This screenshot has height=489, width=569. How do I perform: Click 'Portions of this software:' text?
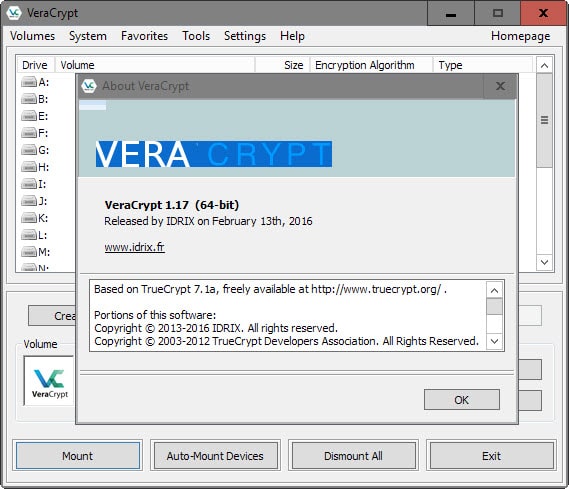[155, 315]
